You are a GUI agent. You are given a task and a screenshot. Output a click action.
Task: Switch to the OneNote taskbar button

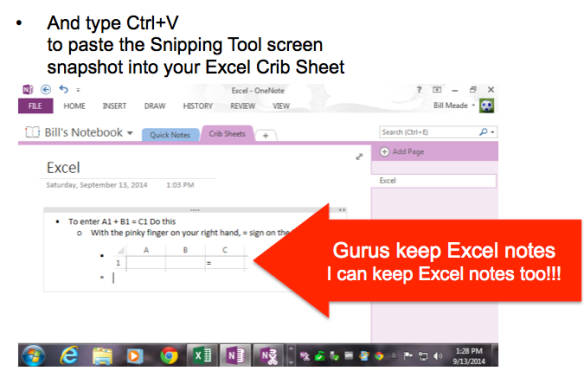[235, 355]
